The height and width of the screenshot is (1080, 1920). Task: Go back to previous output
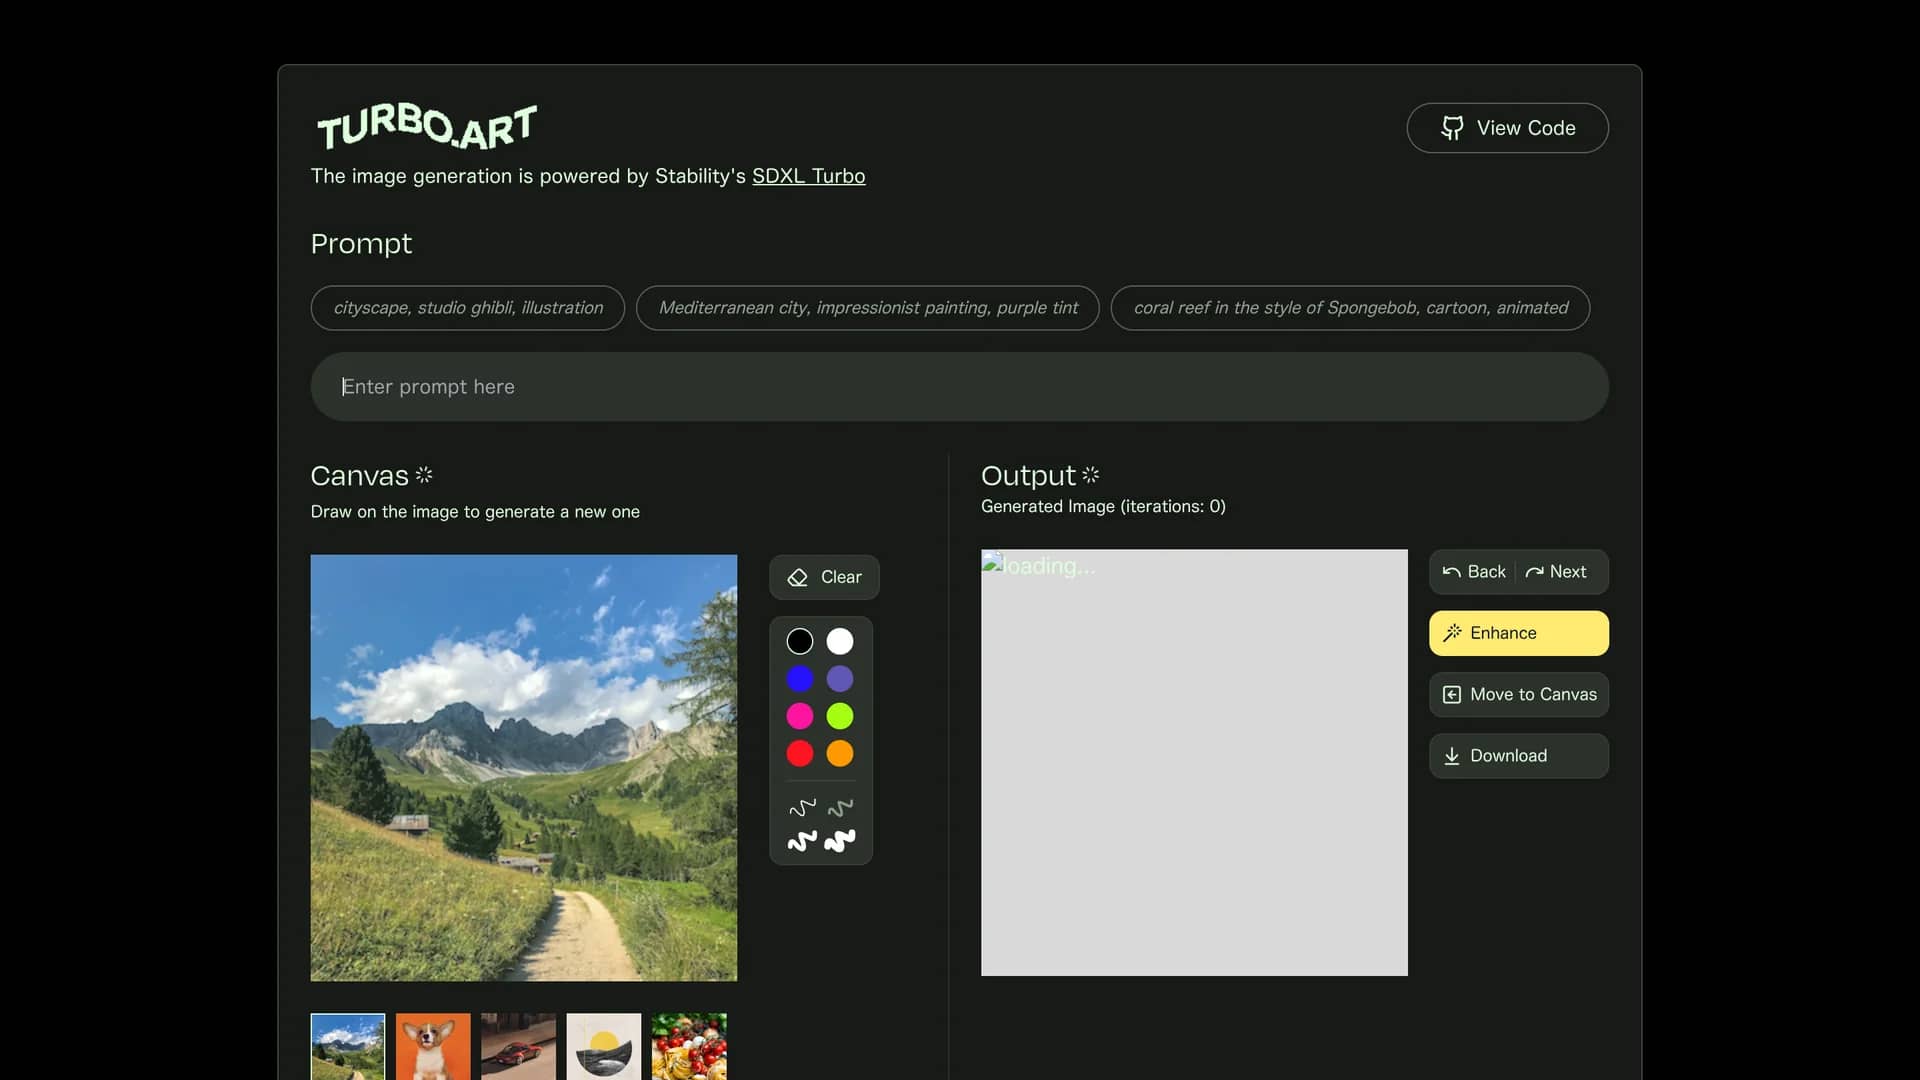point(1474,572)
